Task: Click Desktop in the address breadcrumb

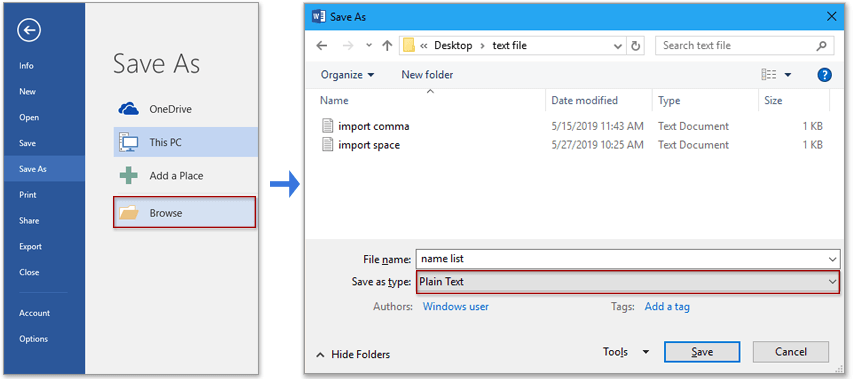Action: click(x=453, y=46)
